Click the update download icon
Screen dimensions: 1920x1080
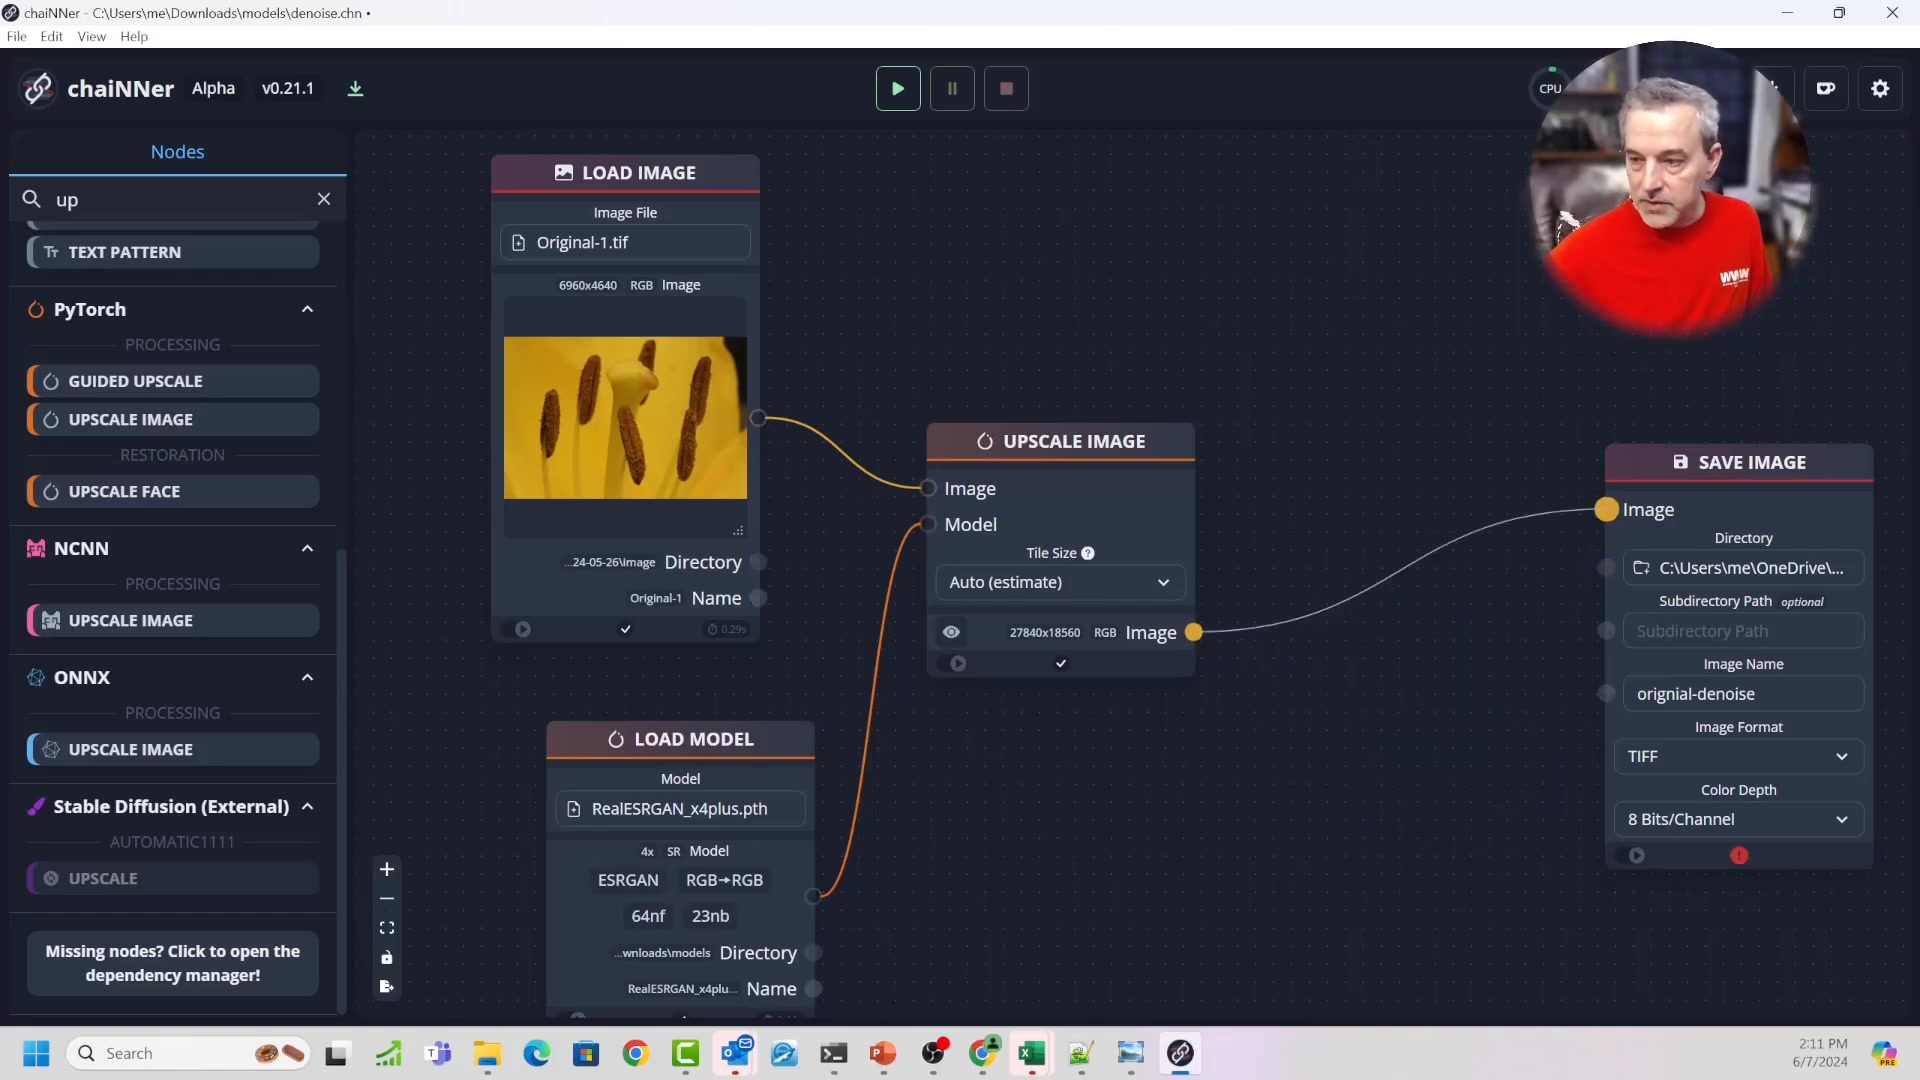click(x=355, y=89)
